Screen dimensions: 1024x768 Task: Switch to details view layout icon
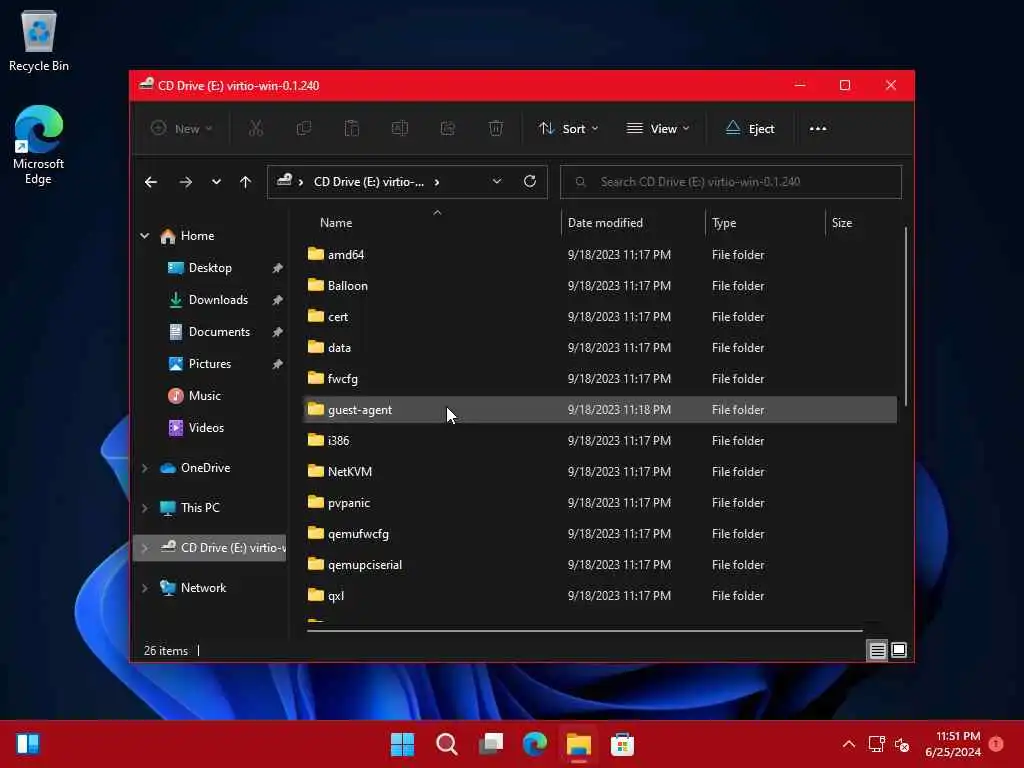(877, 650)
